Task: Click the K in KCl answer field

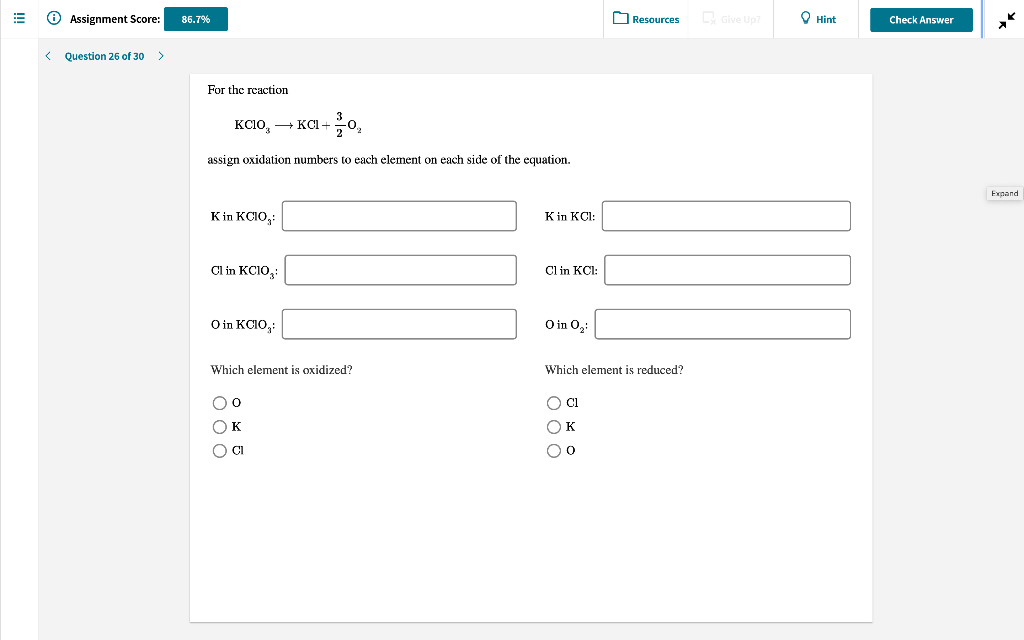Action: 726,215
